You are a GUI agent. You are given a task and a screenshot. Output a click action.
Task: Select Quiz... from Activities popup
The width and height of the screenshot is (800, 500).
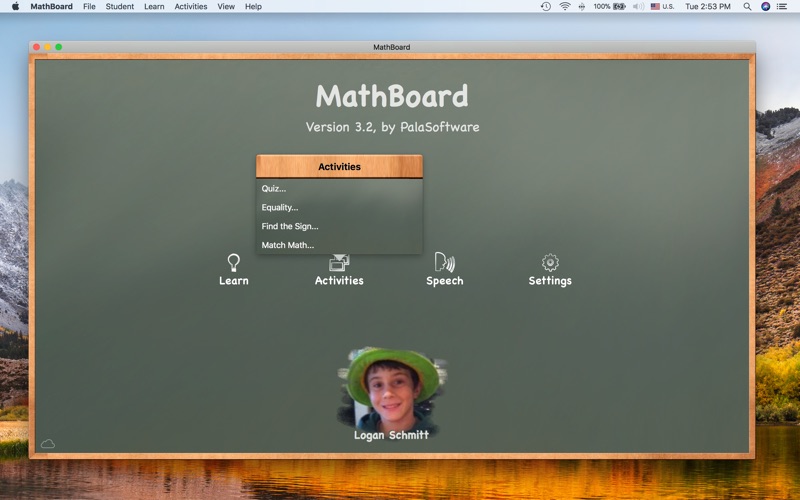274,188
